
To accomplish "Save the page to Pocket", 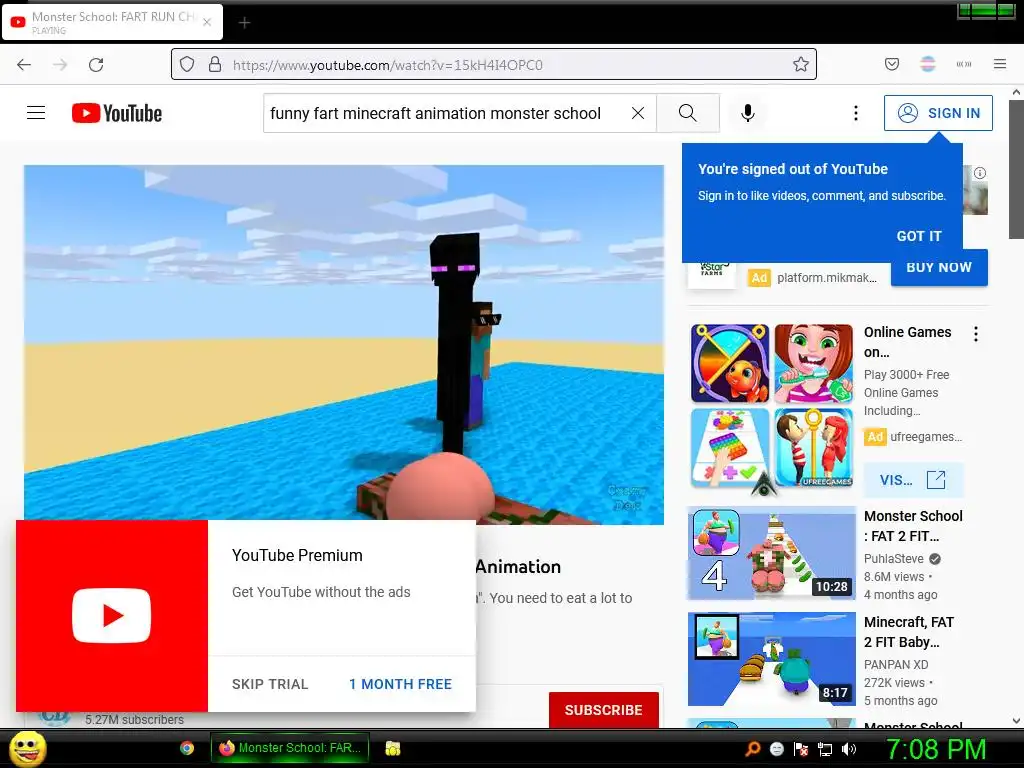I will (891, 64).
